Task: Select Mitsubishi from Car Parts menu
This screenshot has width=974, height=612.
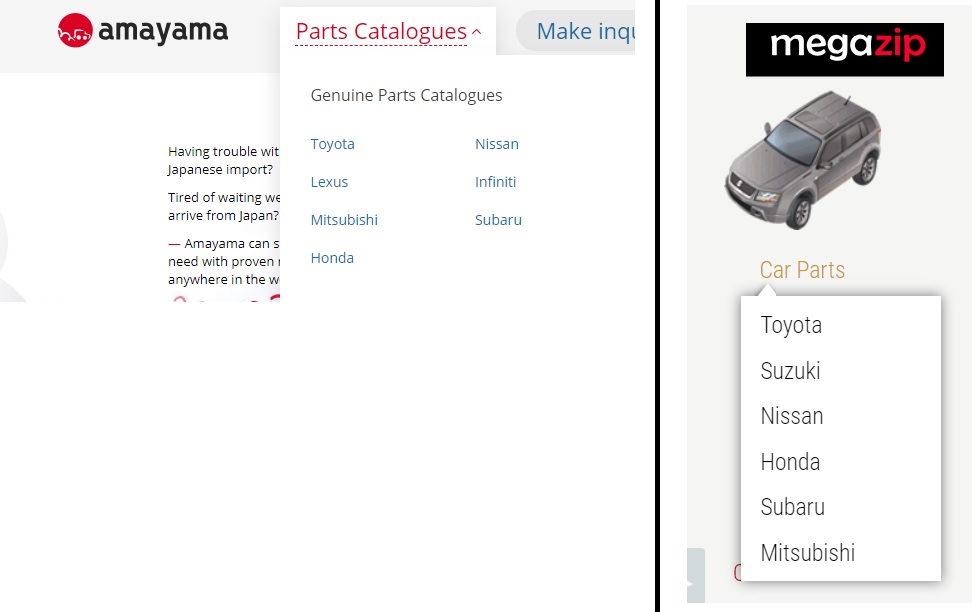Action: tap(808, 553)
